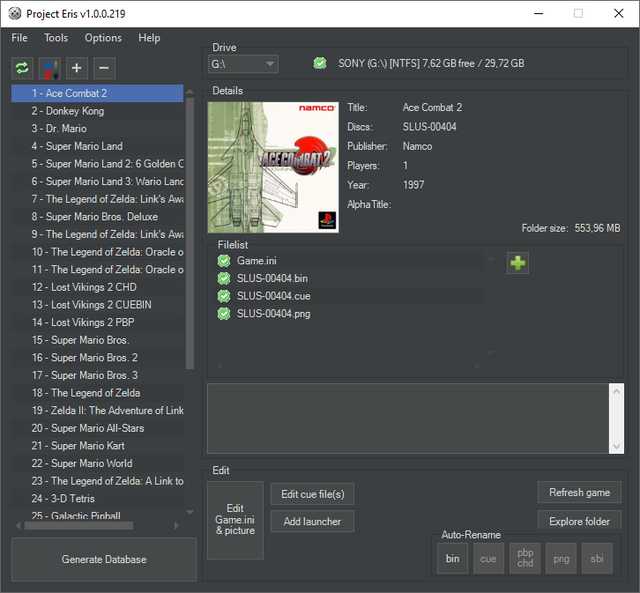This screenshot has width=640, height=593.
Task: Click the green plus add file icon
Action: point(518,263)
